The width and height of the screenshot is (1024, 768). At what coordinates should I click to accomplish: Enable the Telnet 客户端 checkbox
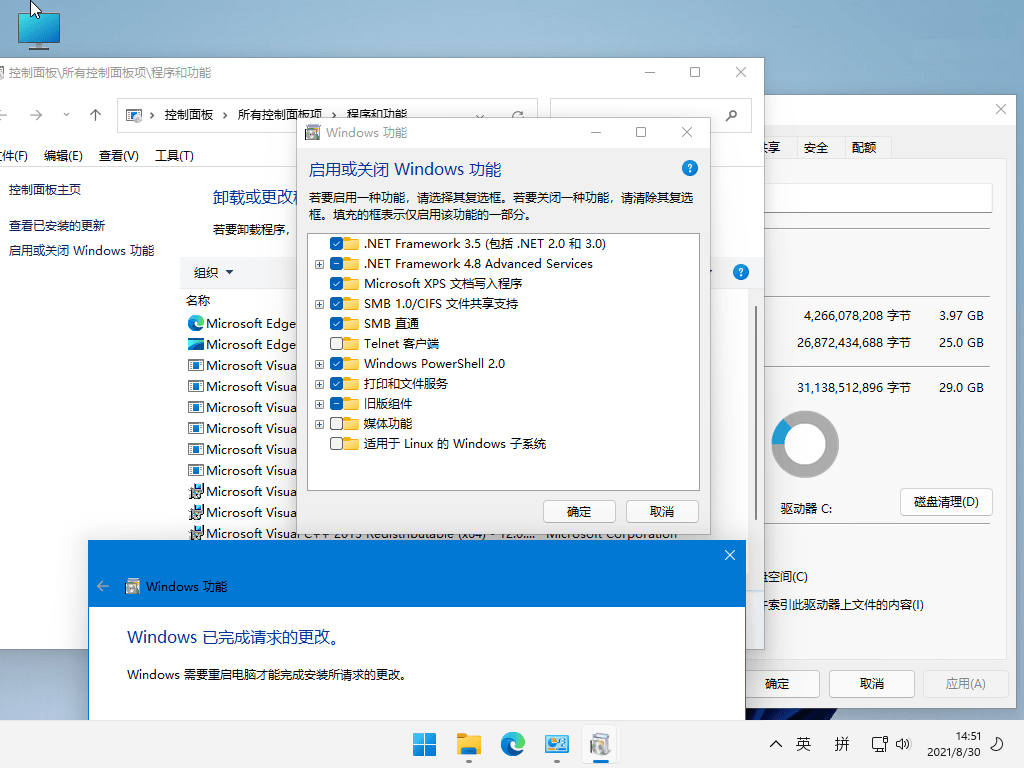point(336,344)
